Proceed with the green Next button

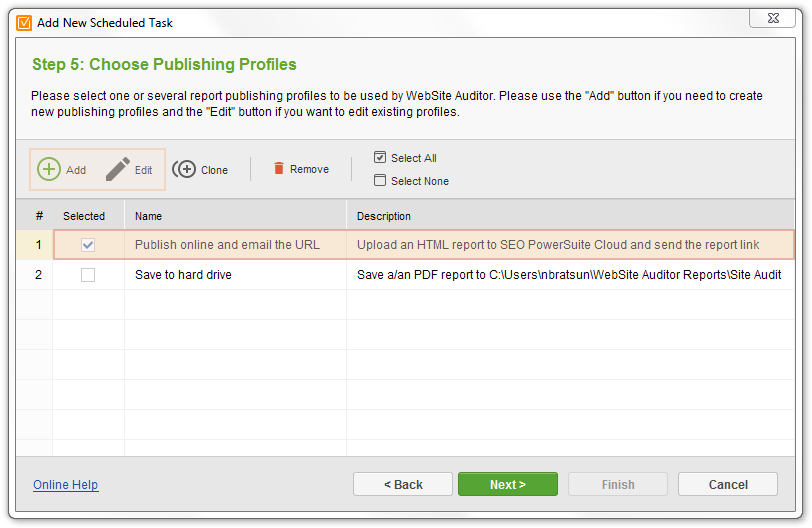(x=508, y=485)
